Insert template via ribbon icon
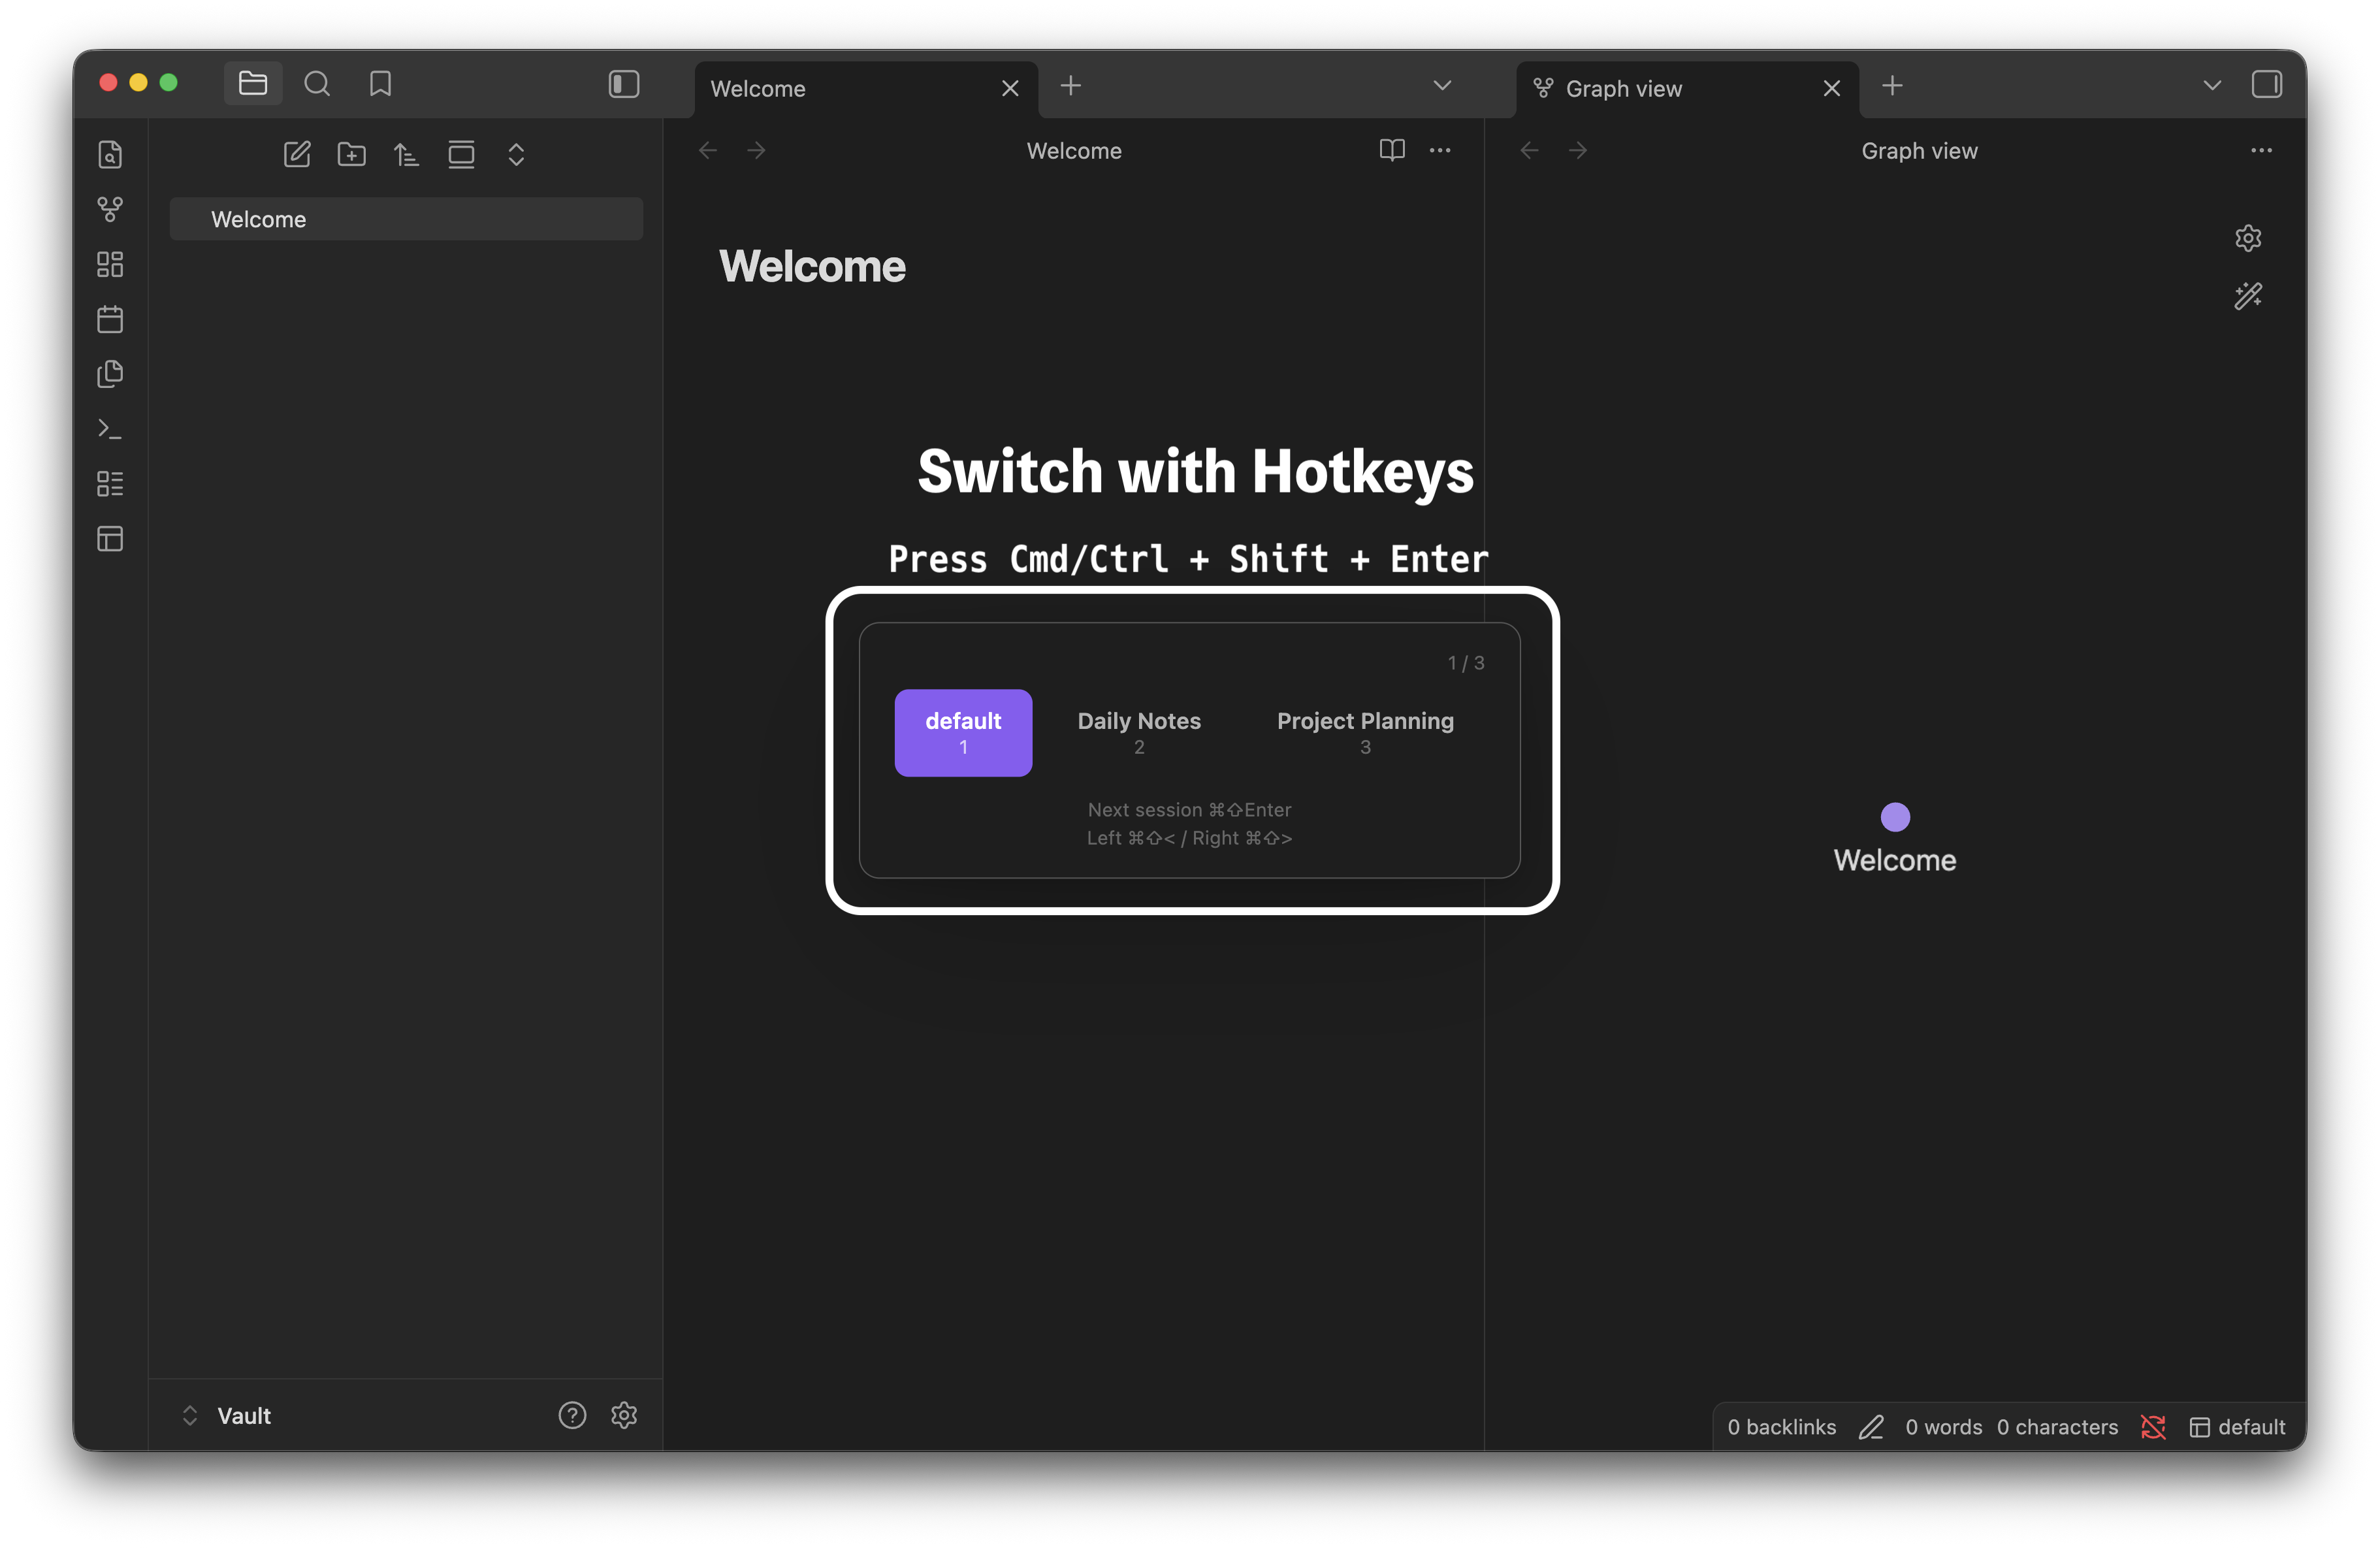Screen dimensions: 2380x1548 click(110, 374)
